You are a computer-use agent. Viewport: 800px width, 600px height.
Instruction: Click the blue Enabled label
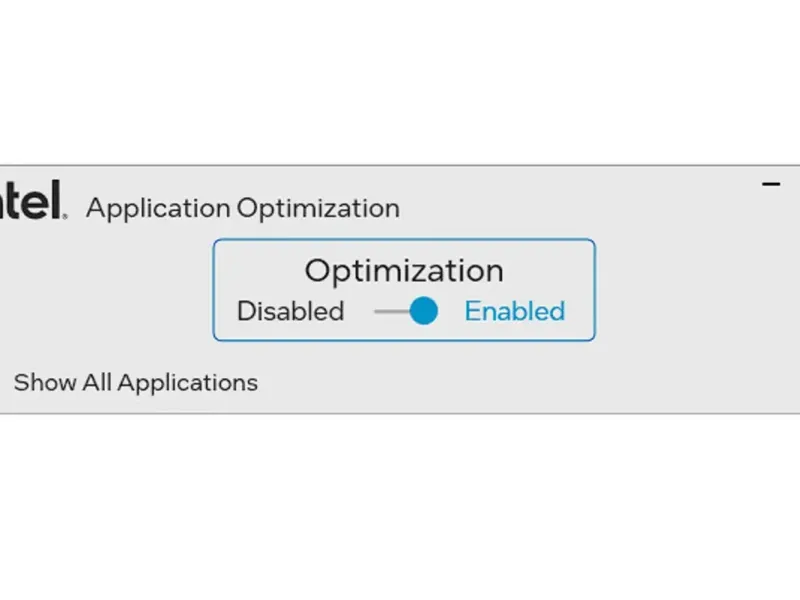514,311
